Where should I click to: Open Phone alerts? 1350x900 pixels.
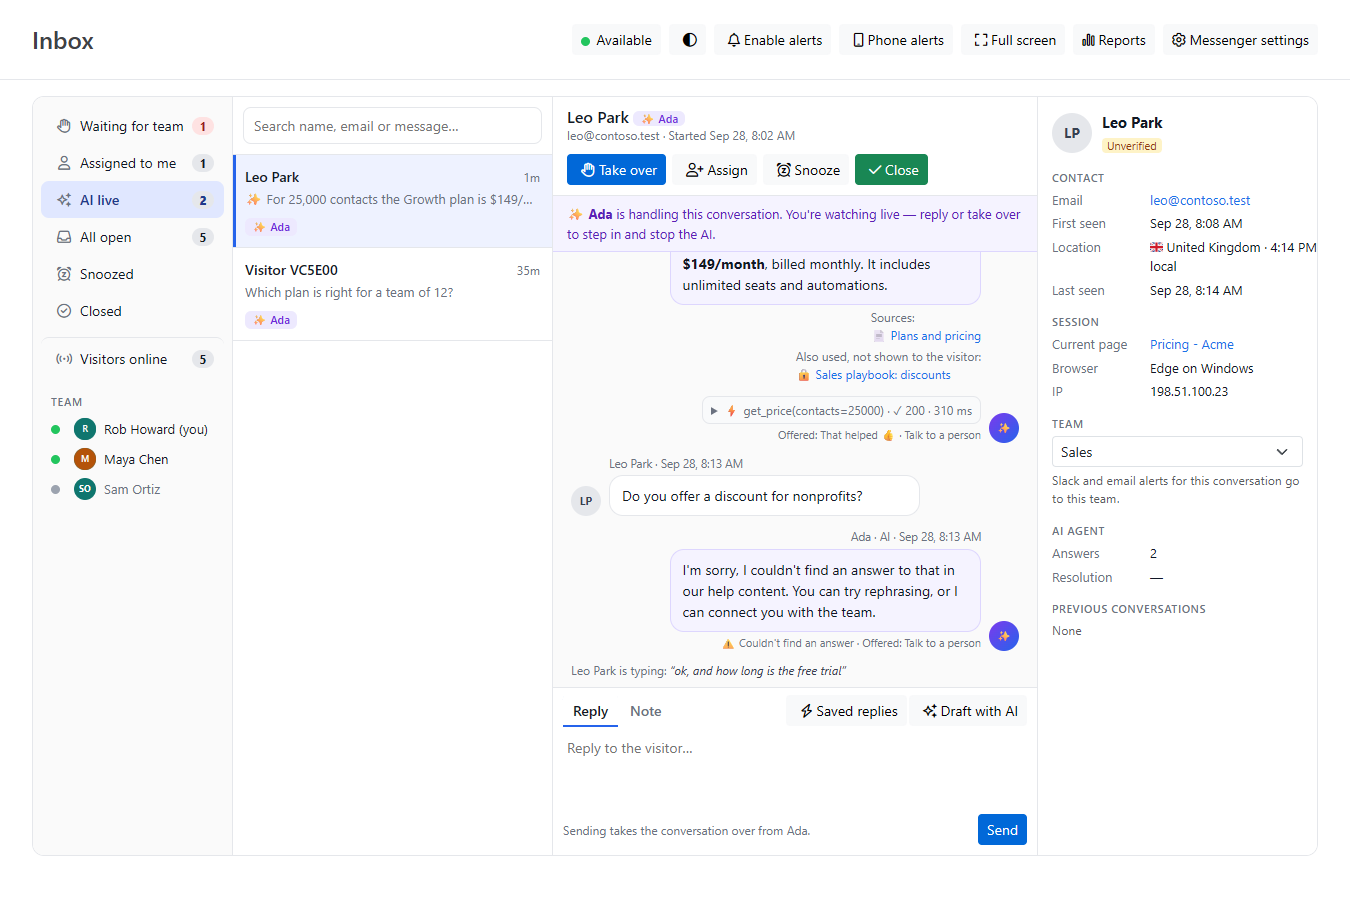click(x=897, y=40)
